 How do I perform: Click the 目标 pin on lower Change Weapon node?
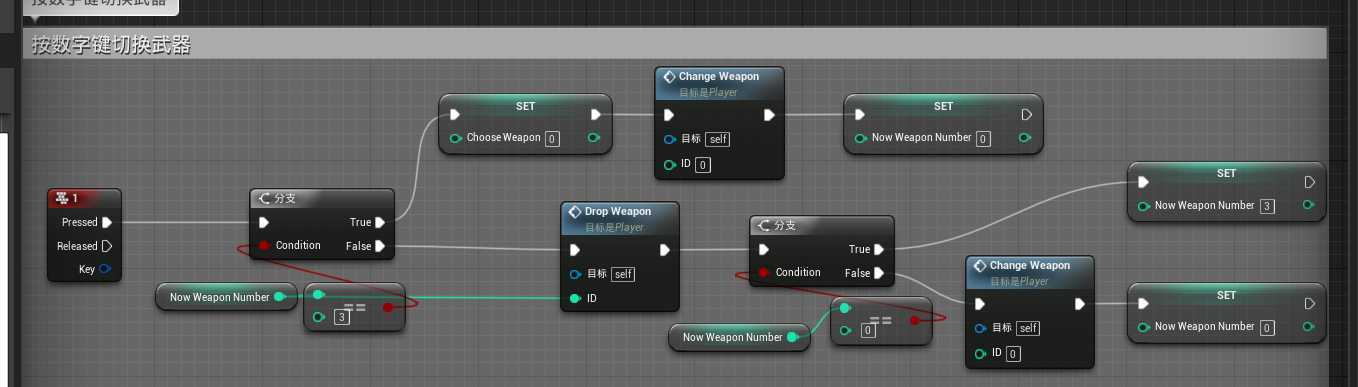(980, 328)
